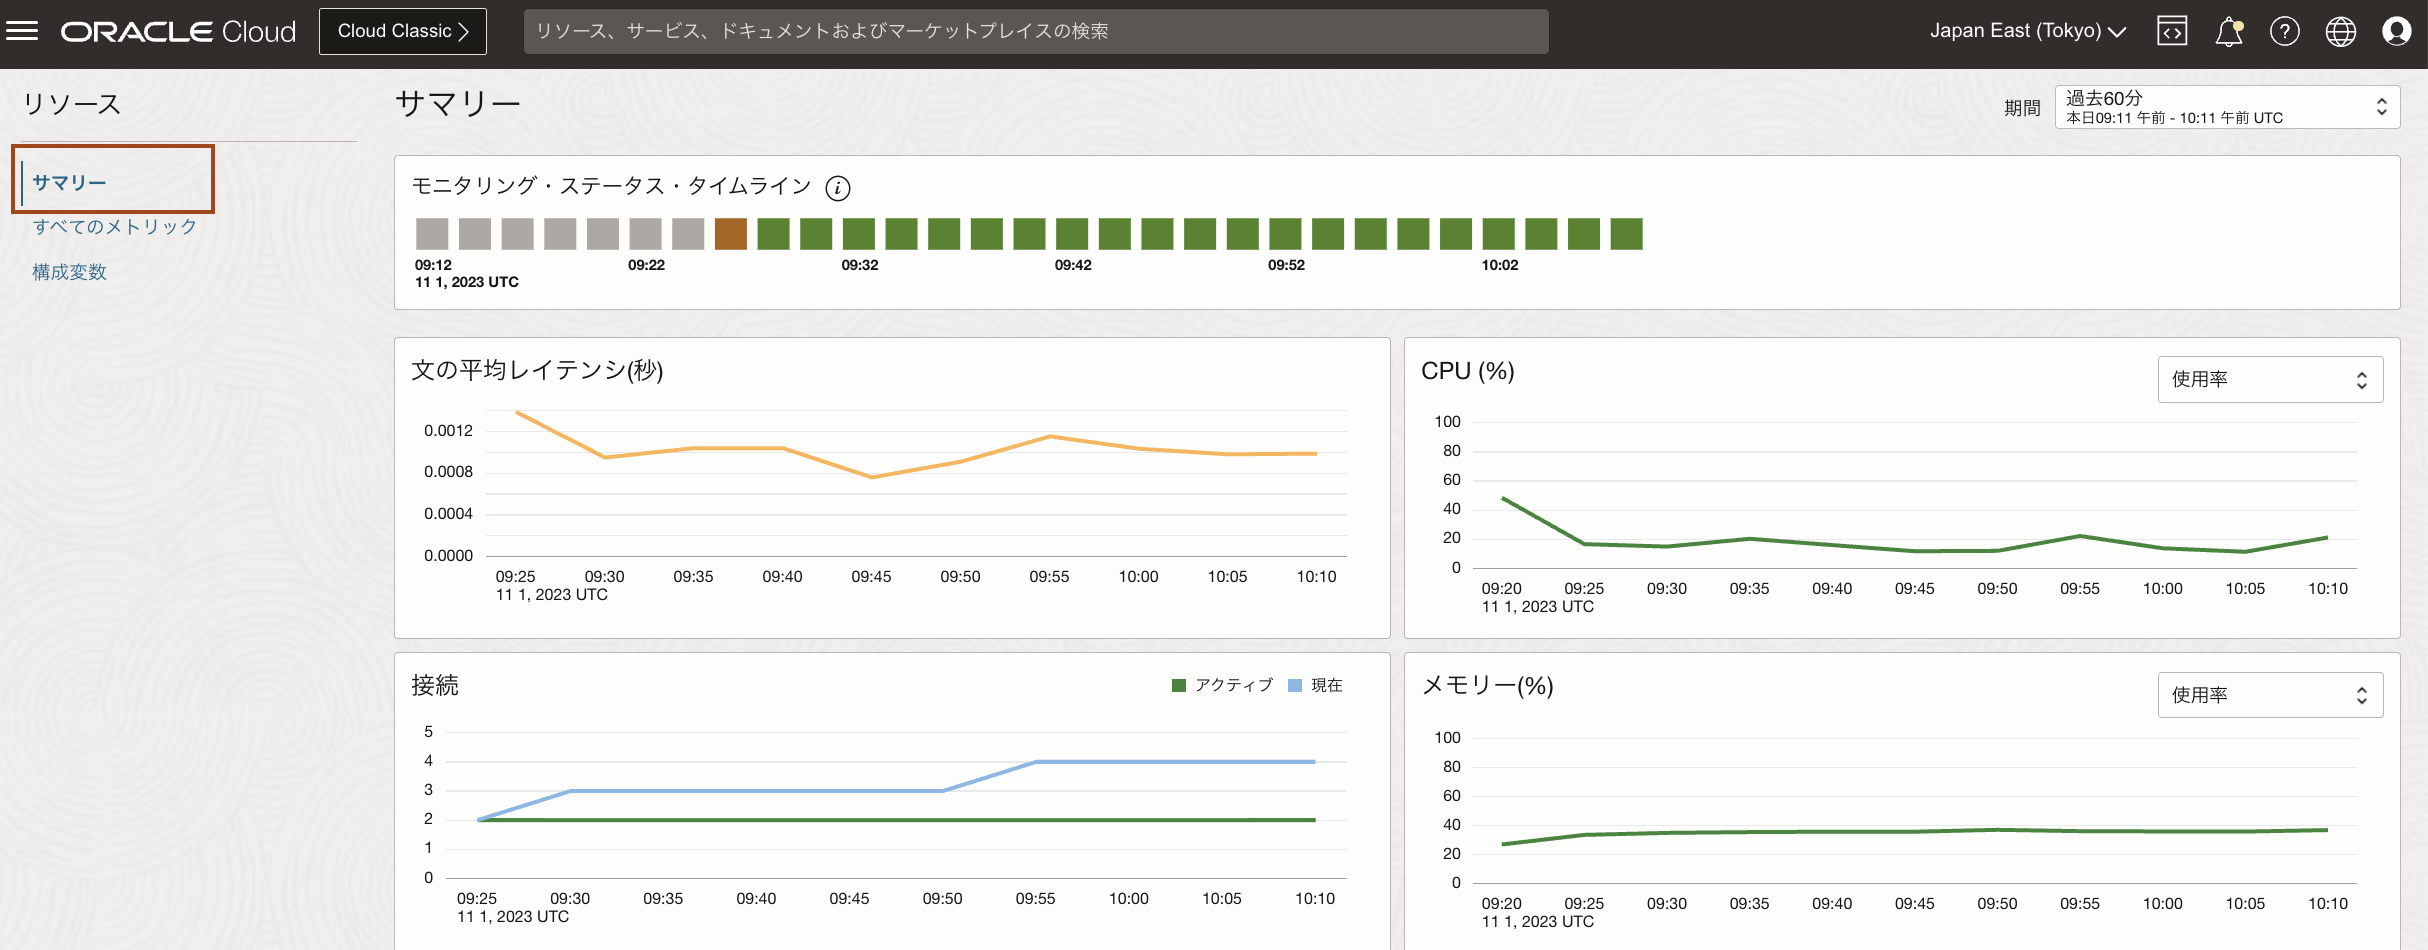Toggle the 現在 legend series

[x=1316, y=685]
